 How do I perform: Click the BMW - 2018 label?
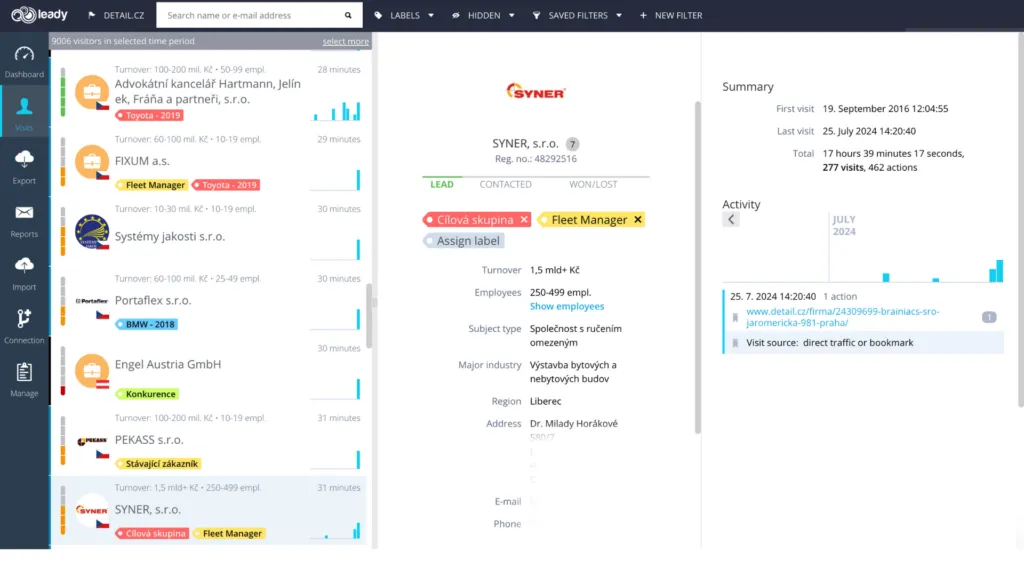point(146,324)
